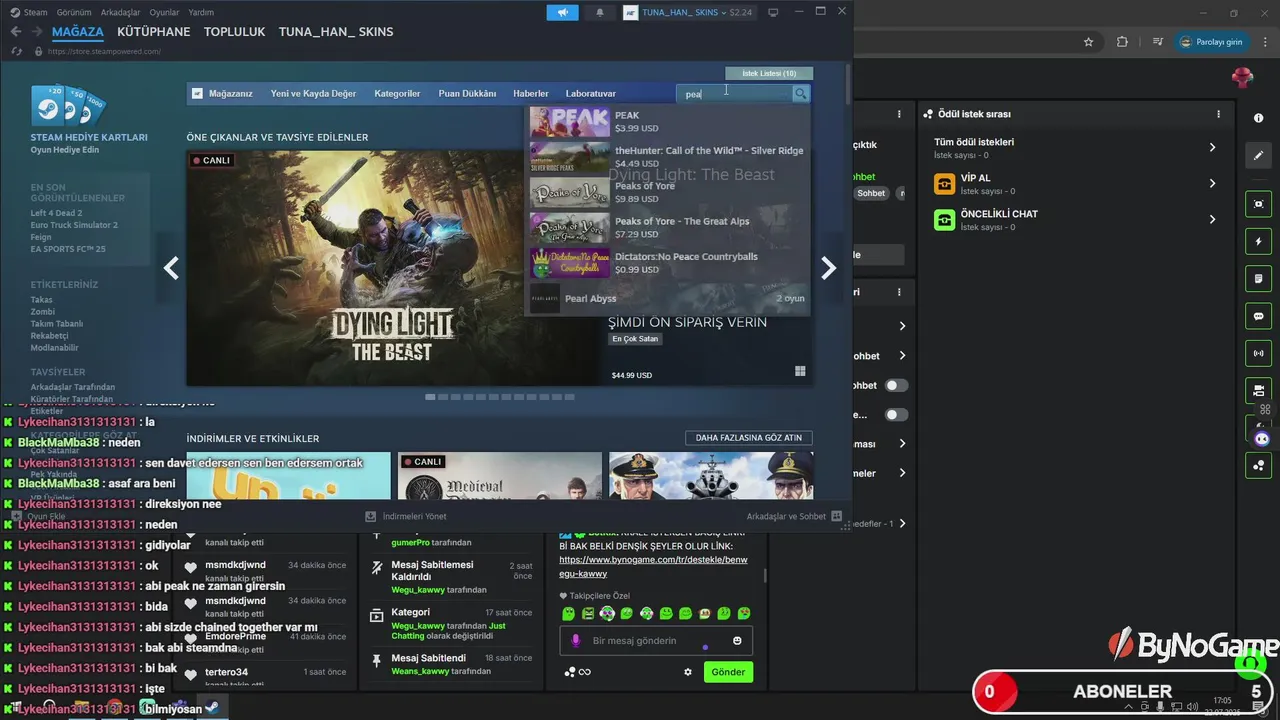Expand the ÖNCELİKLİ CHAT requests row
Viewport: 1280px width, 720px height.
[x=1076, y=220]
